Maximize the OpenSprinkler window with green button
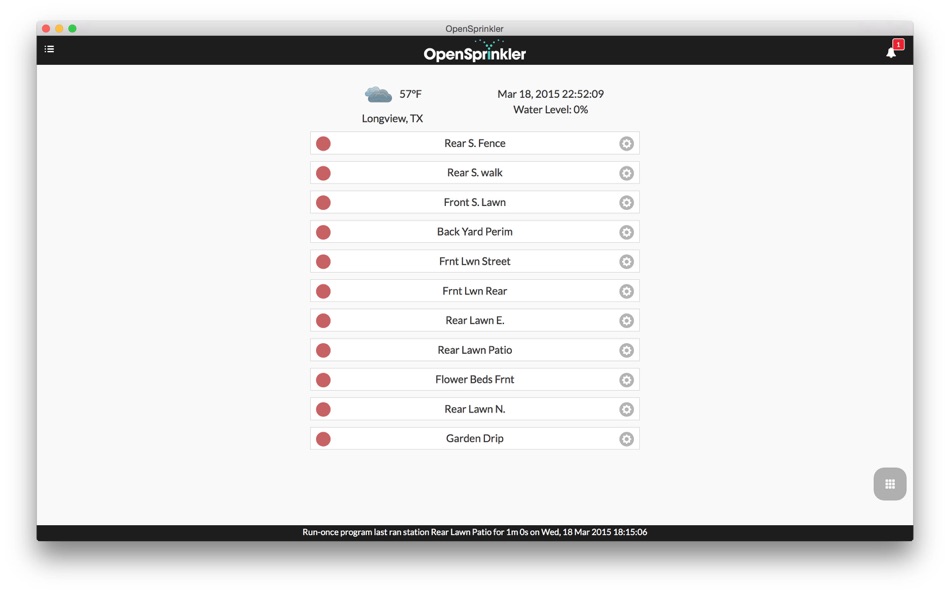This screenshot has height=594, width=950. pos(73,28)
